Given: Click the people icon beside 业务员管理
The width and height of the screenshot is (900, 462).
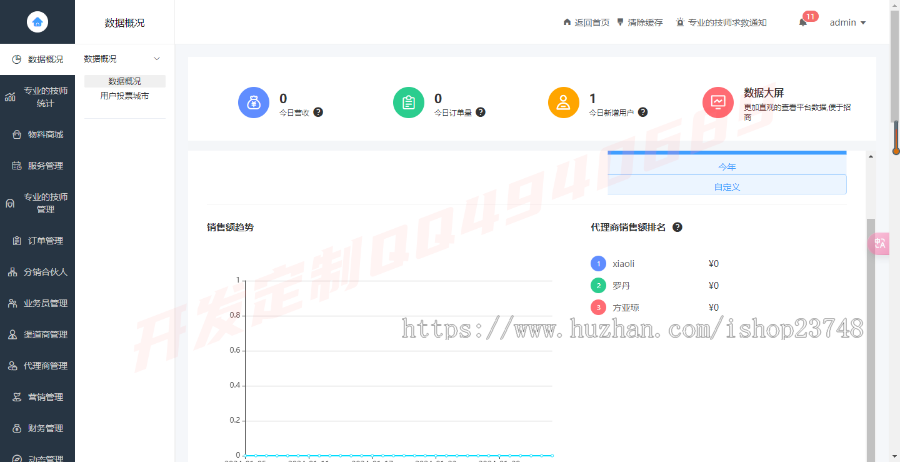Looking at the screenshot, I should click(12, 303).
